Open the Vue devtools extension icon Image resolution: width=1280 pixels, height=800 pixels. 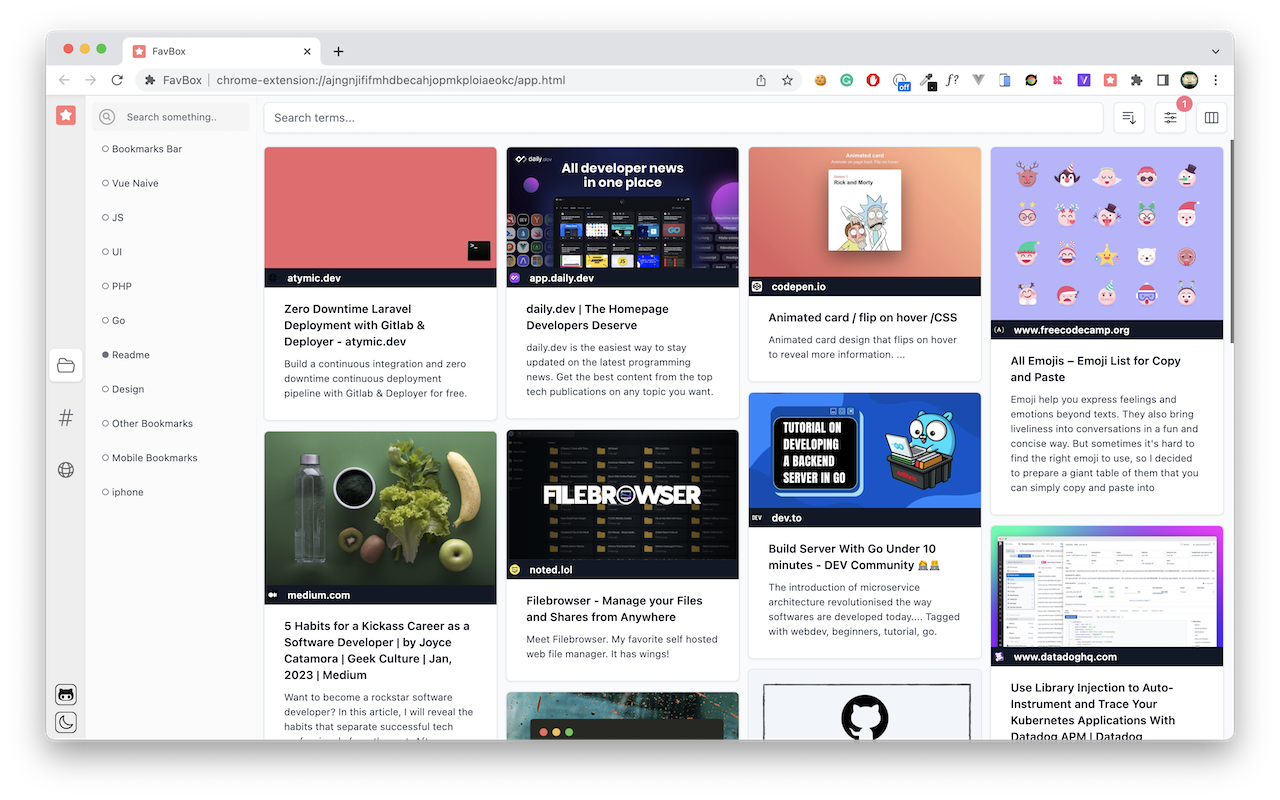pyautogui.click(x=978, y=80)
